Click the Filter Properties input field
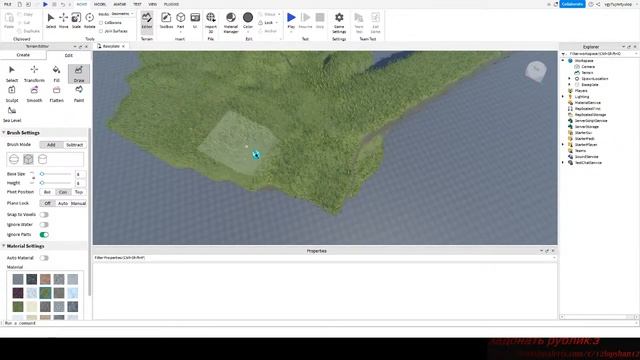640x360 pixels. [324, 258]
